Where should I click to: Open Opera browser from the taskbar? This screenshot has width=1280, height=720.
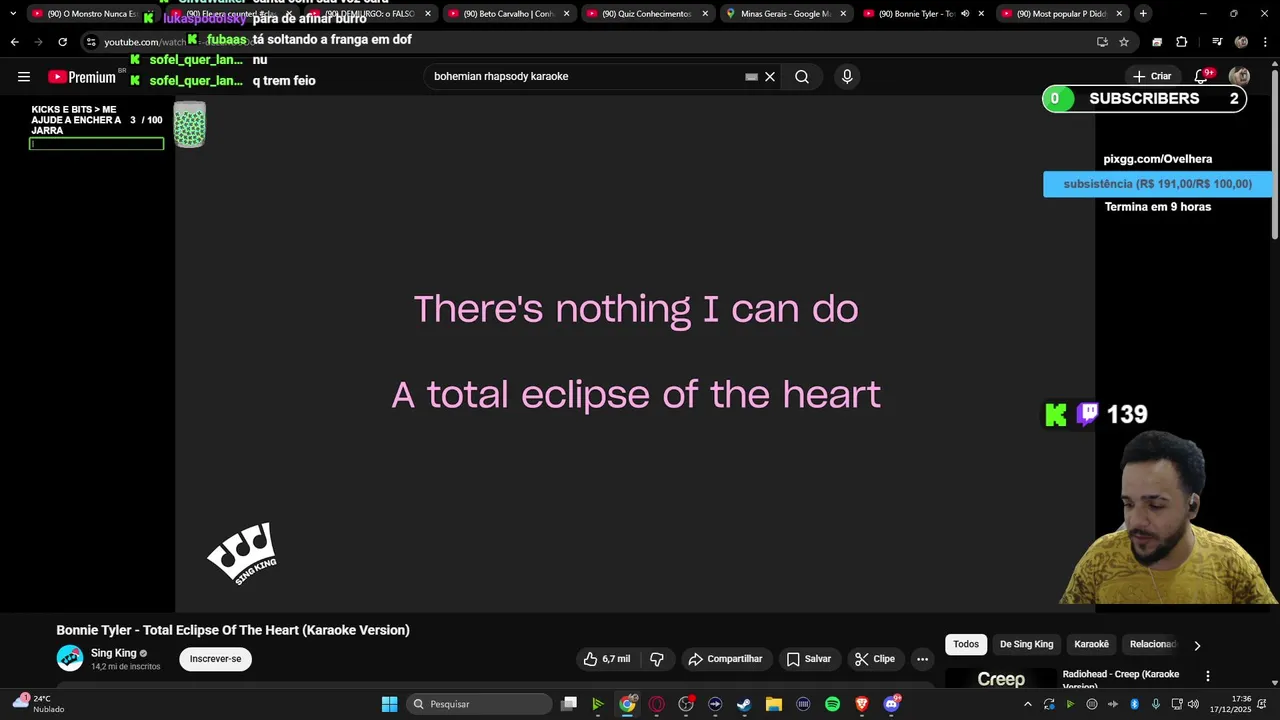click(x=656, y=704)
